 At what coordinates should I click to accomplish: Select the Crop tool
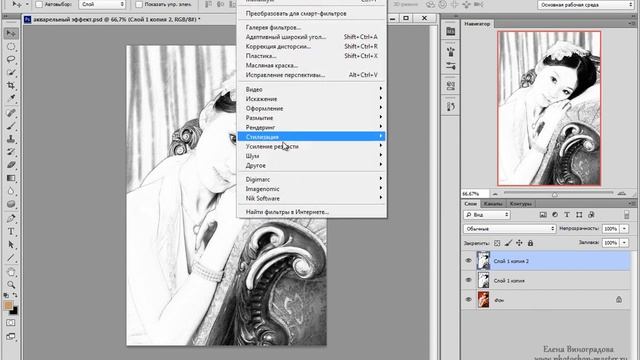(11, 85)
